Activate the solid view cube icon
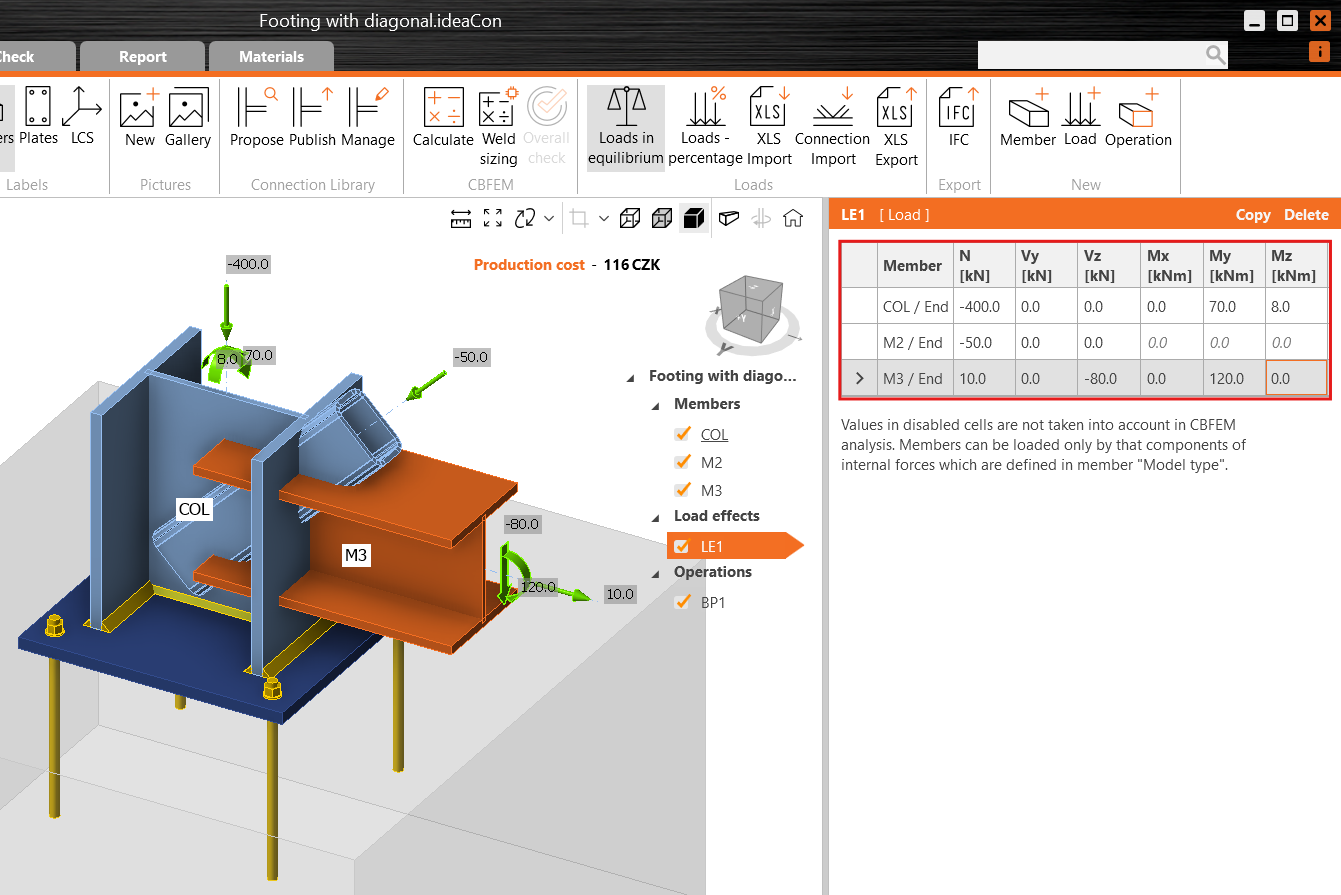 [x=694, y=218]
